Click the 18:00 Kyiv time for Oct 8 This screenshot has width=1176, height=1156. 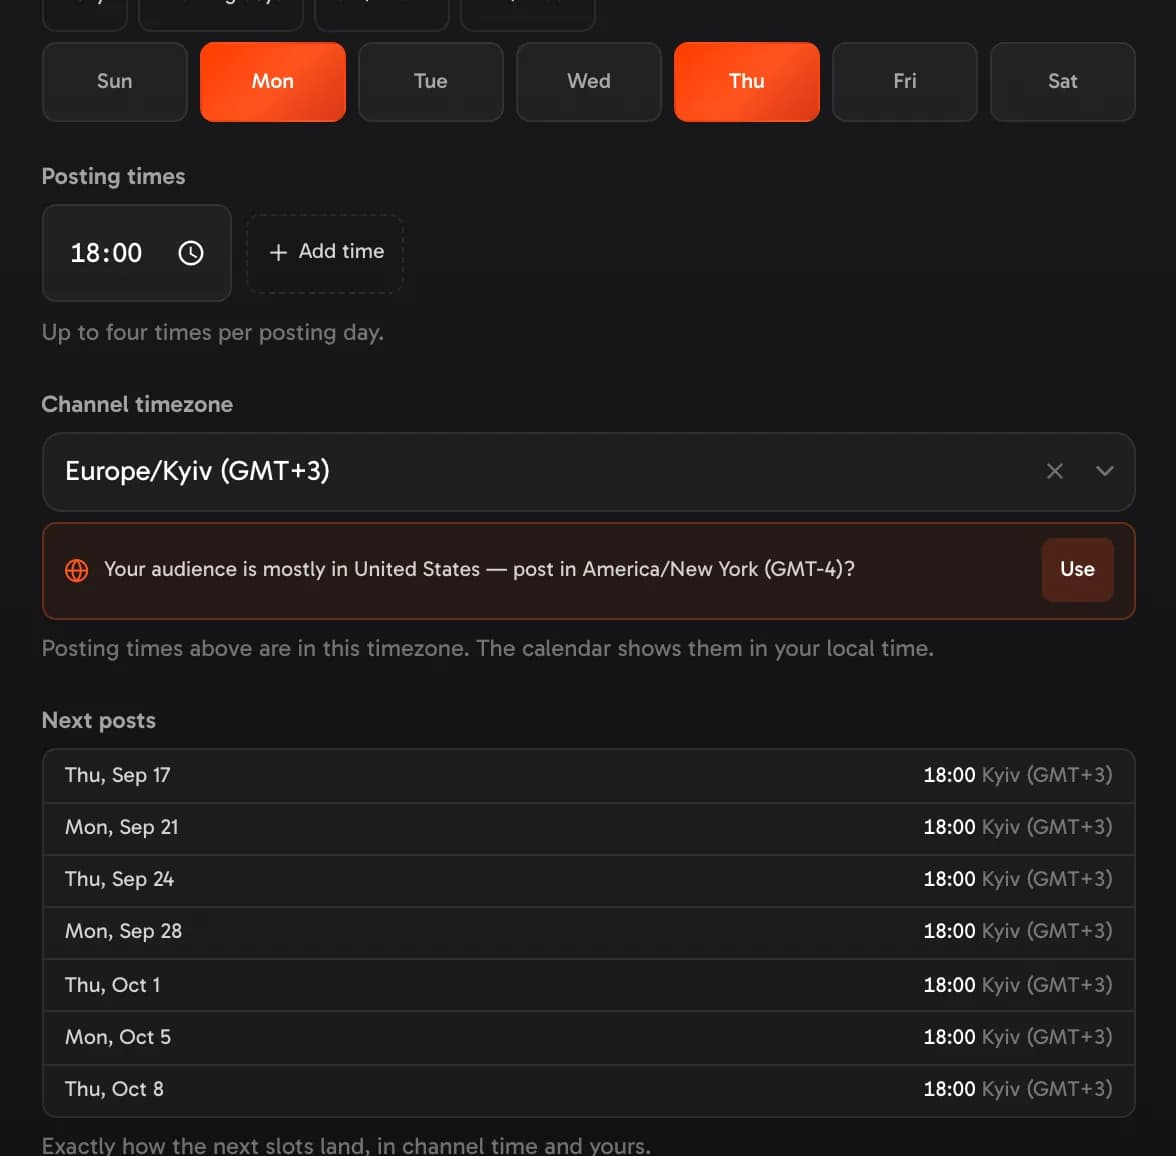1017,1089
